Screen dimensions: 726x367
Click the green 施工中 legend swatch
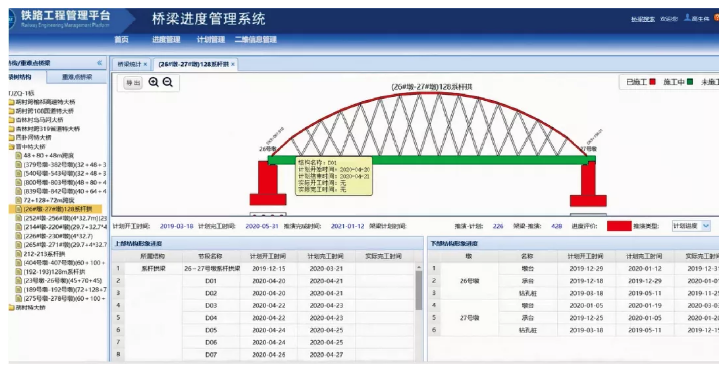[x=689, y=82]
